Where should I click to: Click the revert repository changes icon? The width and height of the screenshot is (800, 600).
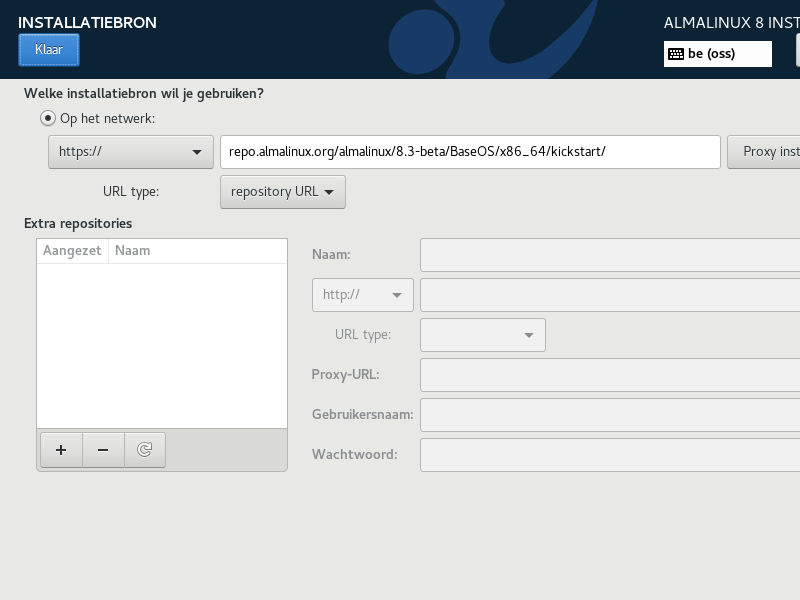(145, 450)
